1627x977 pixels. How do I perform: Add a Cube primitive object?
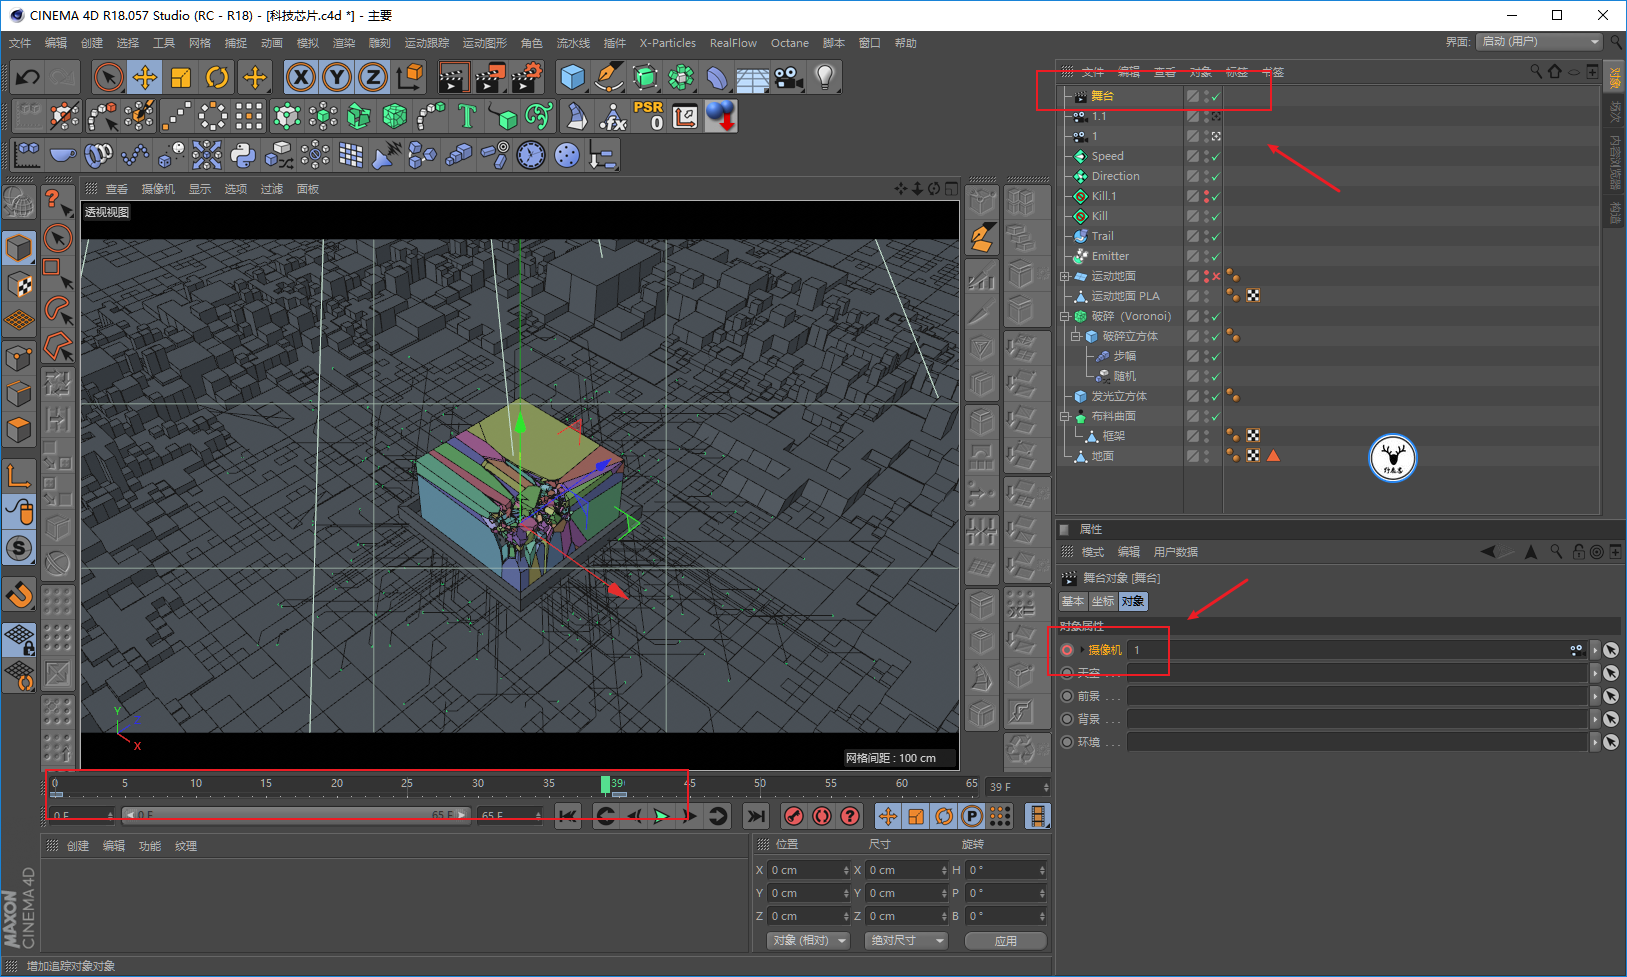[x=572, y=77]
